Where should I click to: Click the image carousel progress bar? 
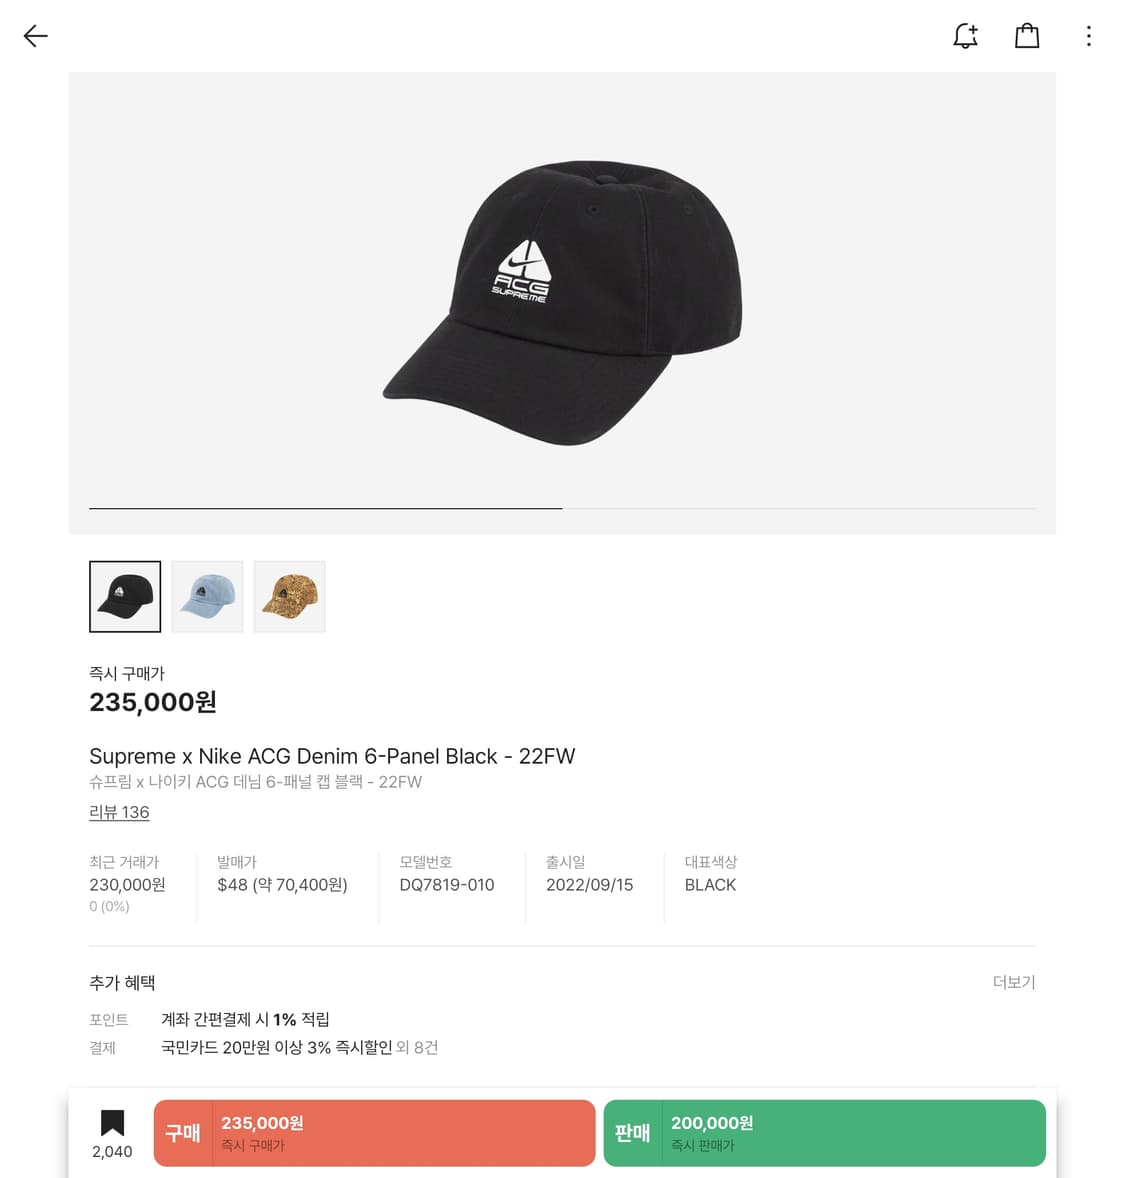coord(562,509)
